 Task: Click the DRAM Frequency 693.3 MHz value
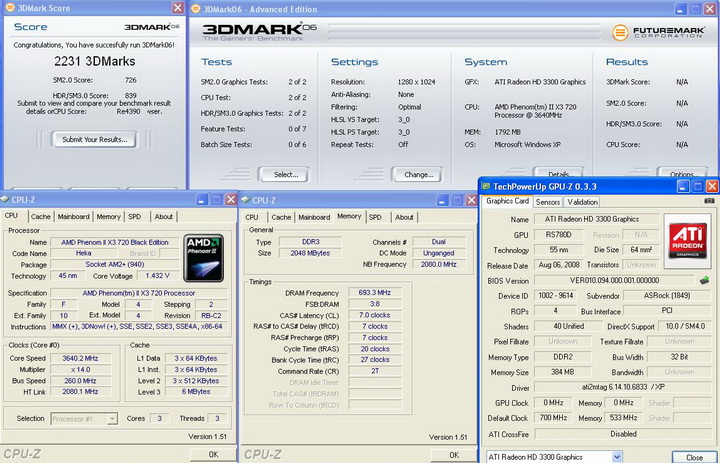click(375, 293)
